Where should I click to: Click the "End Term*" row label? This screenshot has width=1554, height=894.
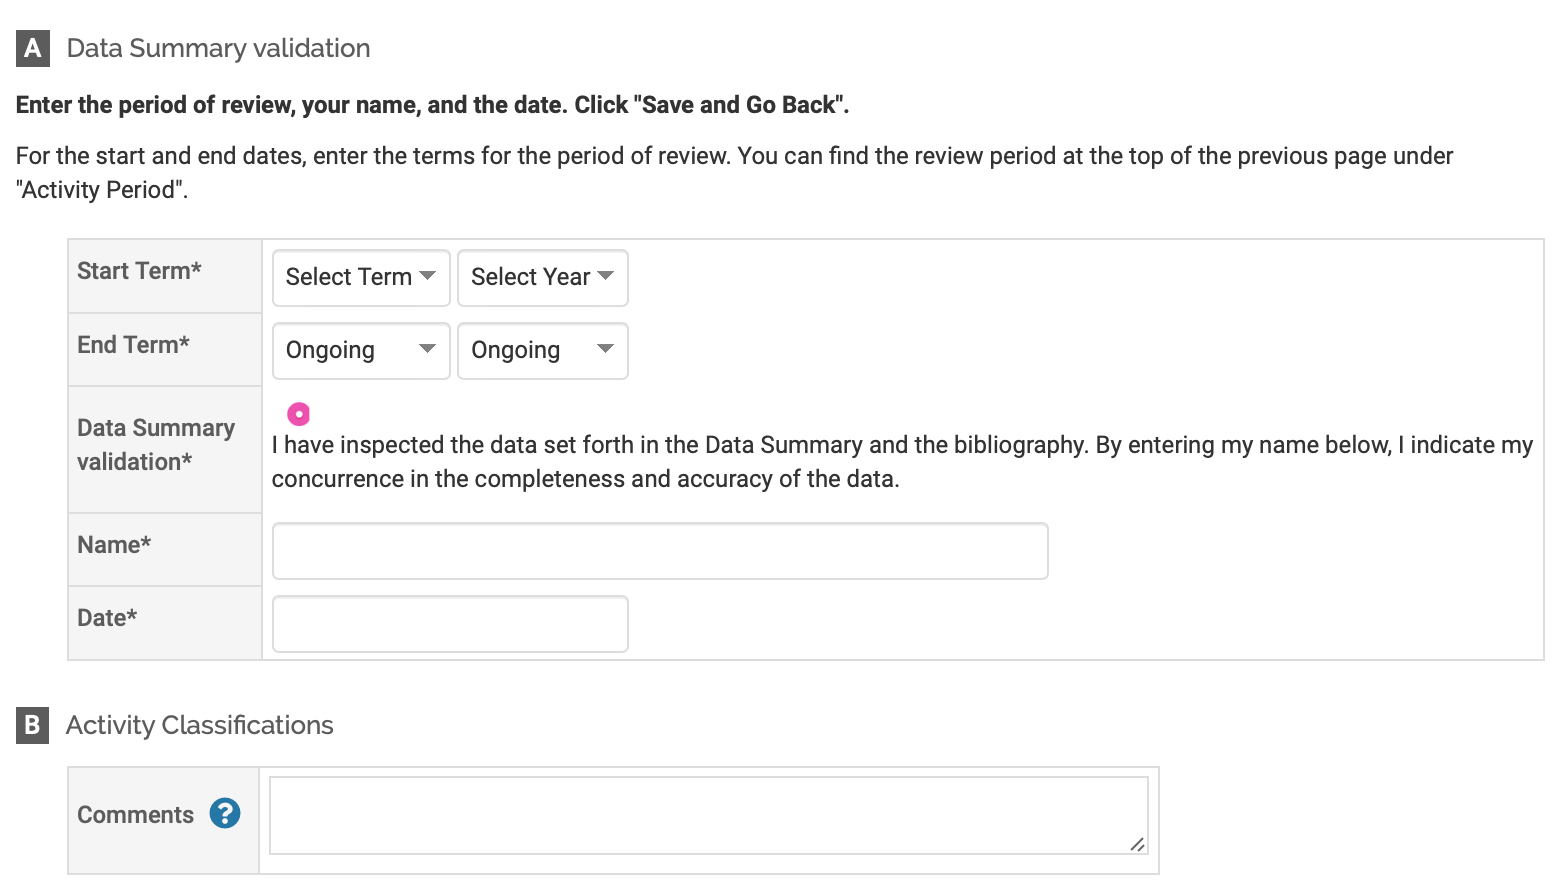[133, 345]
